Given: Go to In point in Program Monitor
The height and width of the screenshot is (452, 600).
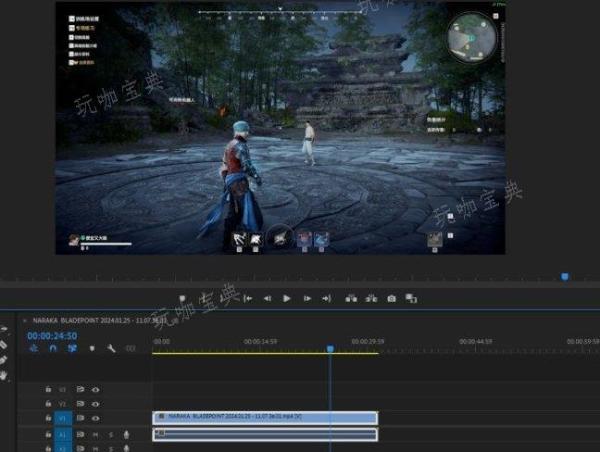Looking at the screenshot, I should [248, 298].
